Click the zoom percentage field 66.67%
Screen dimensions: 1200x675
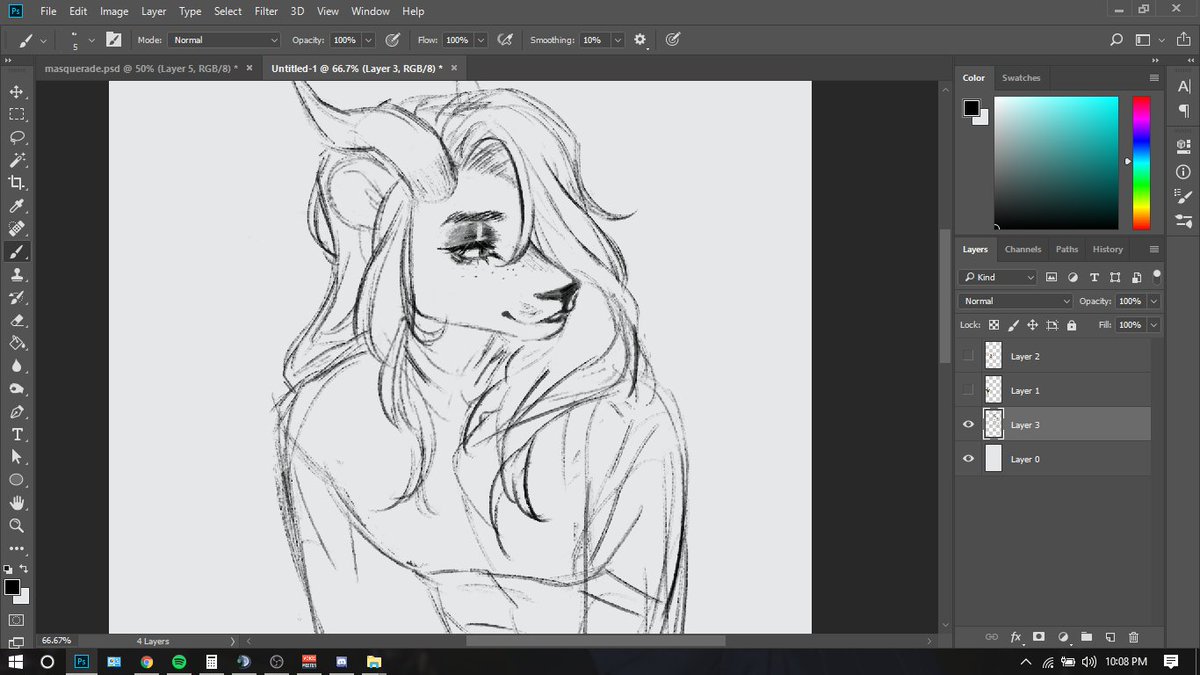pyautogui.click(x=55, y=641)
